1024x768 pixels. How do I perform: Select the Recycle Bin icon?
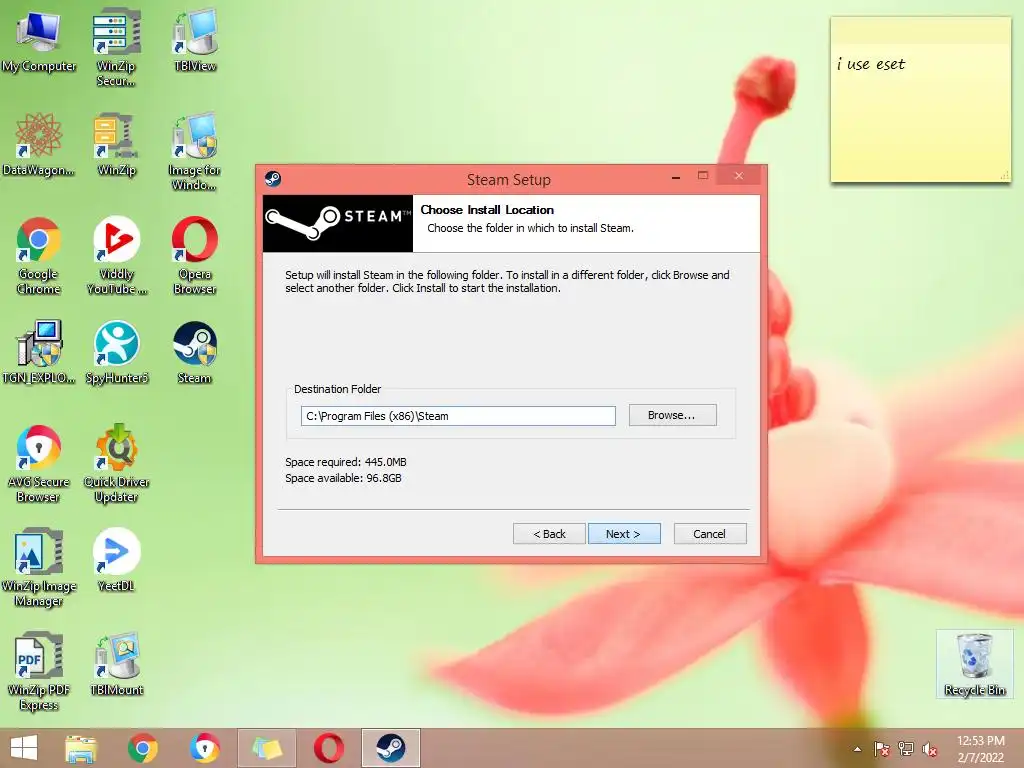[974, 665]
